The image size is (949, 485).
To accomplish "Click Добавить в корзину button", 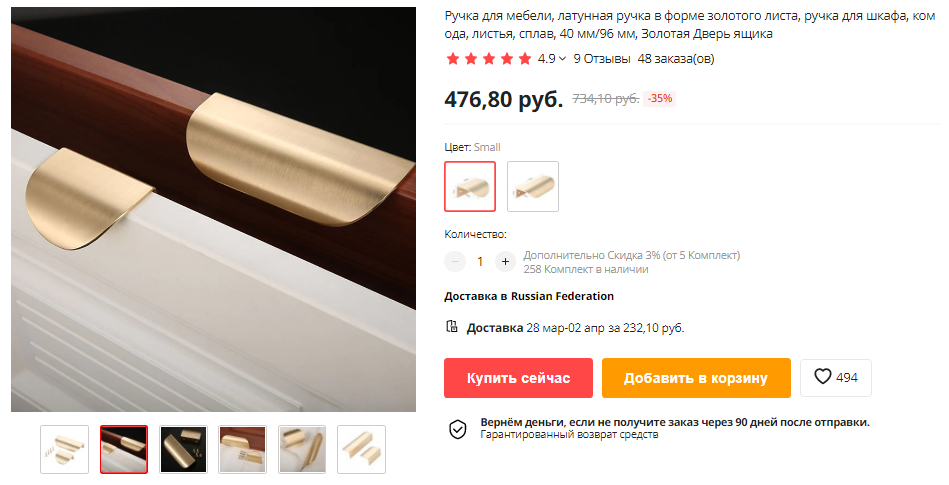I will [696, 378].
